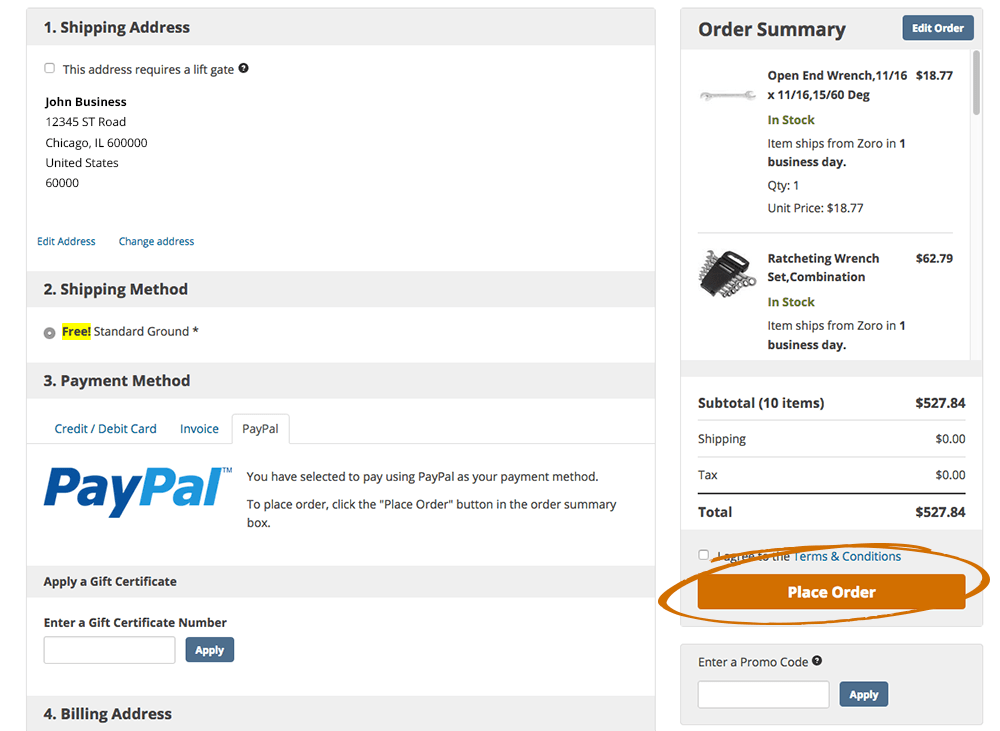
Task: Open the Ratcheting Wrench Set thumbnail
Action: 725,273
